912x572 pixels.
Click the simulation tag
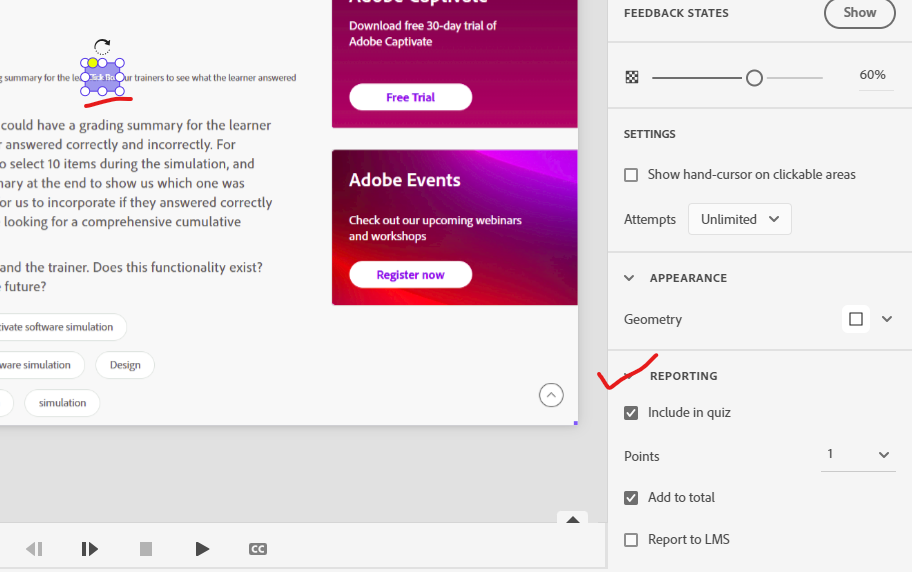62,403
